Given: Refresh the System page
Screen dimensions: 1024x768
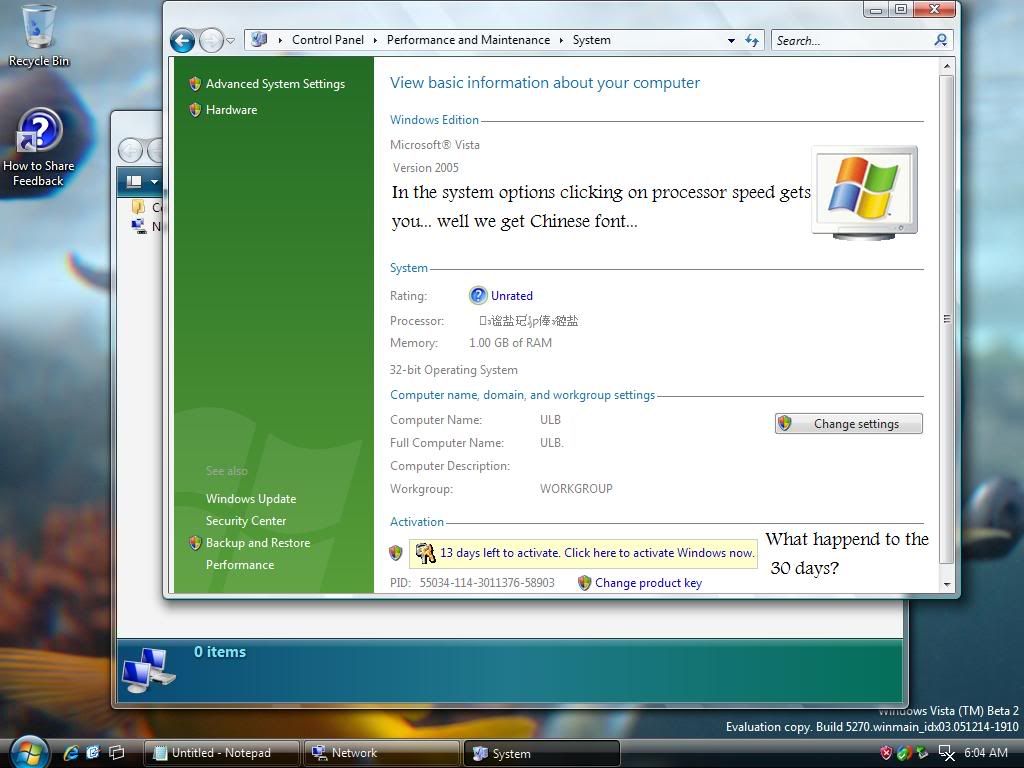Looking at the screenshot, I should 752,40.
